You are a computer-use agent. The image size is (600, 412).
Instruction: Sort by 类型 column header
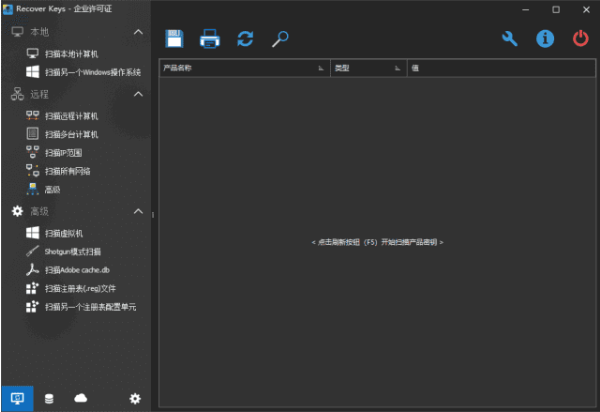point(367,69)
